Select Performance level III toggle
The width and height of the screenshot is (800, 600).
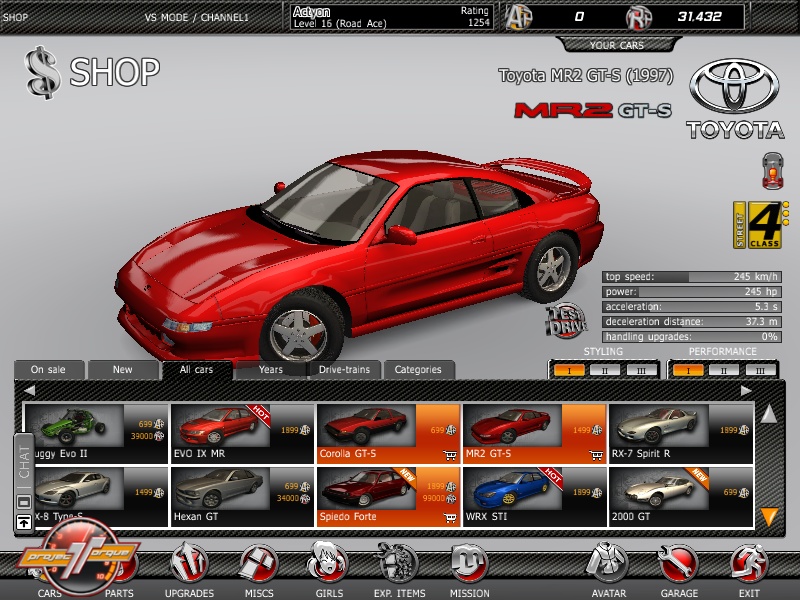760,370
